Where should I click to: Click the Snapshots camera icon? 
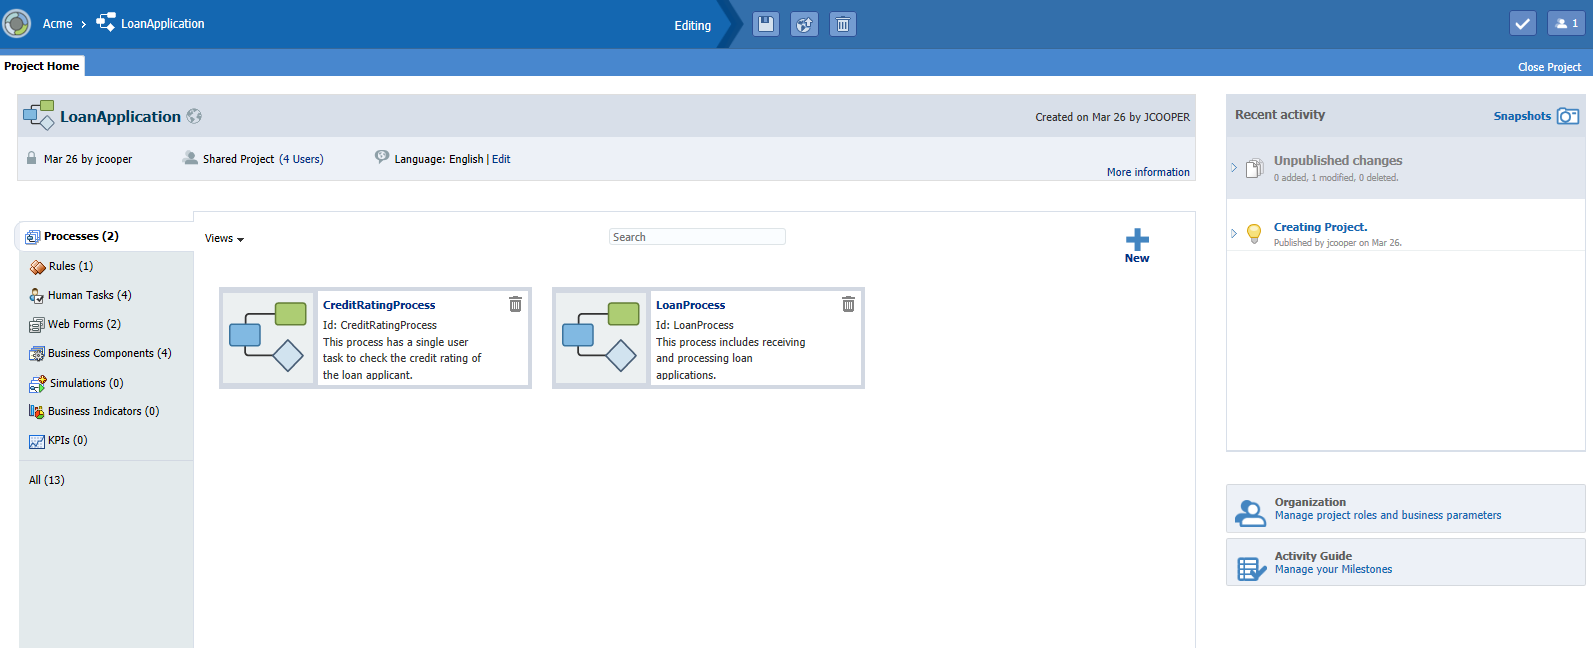click(1568, 116)
